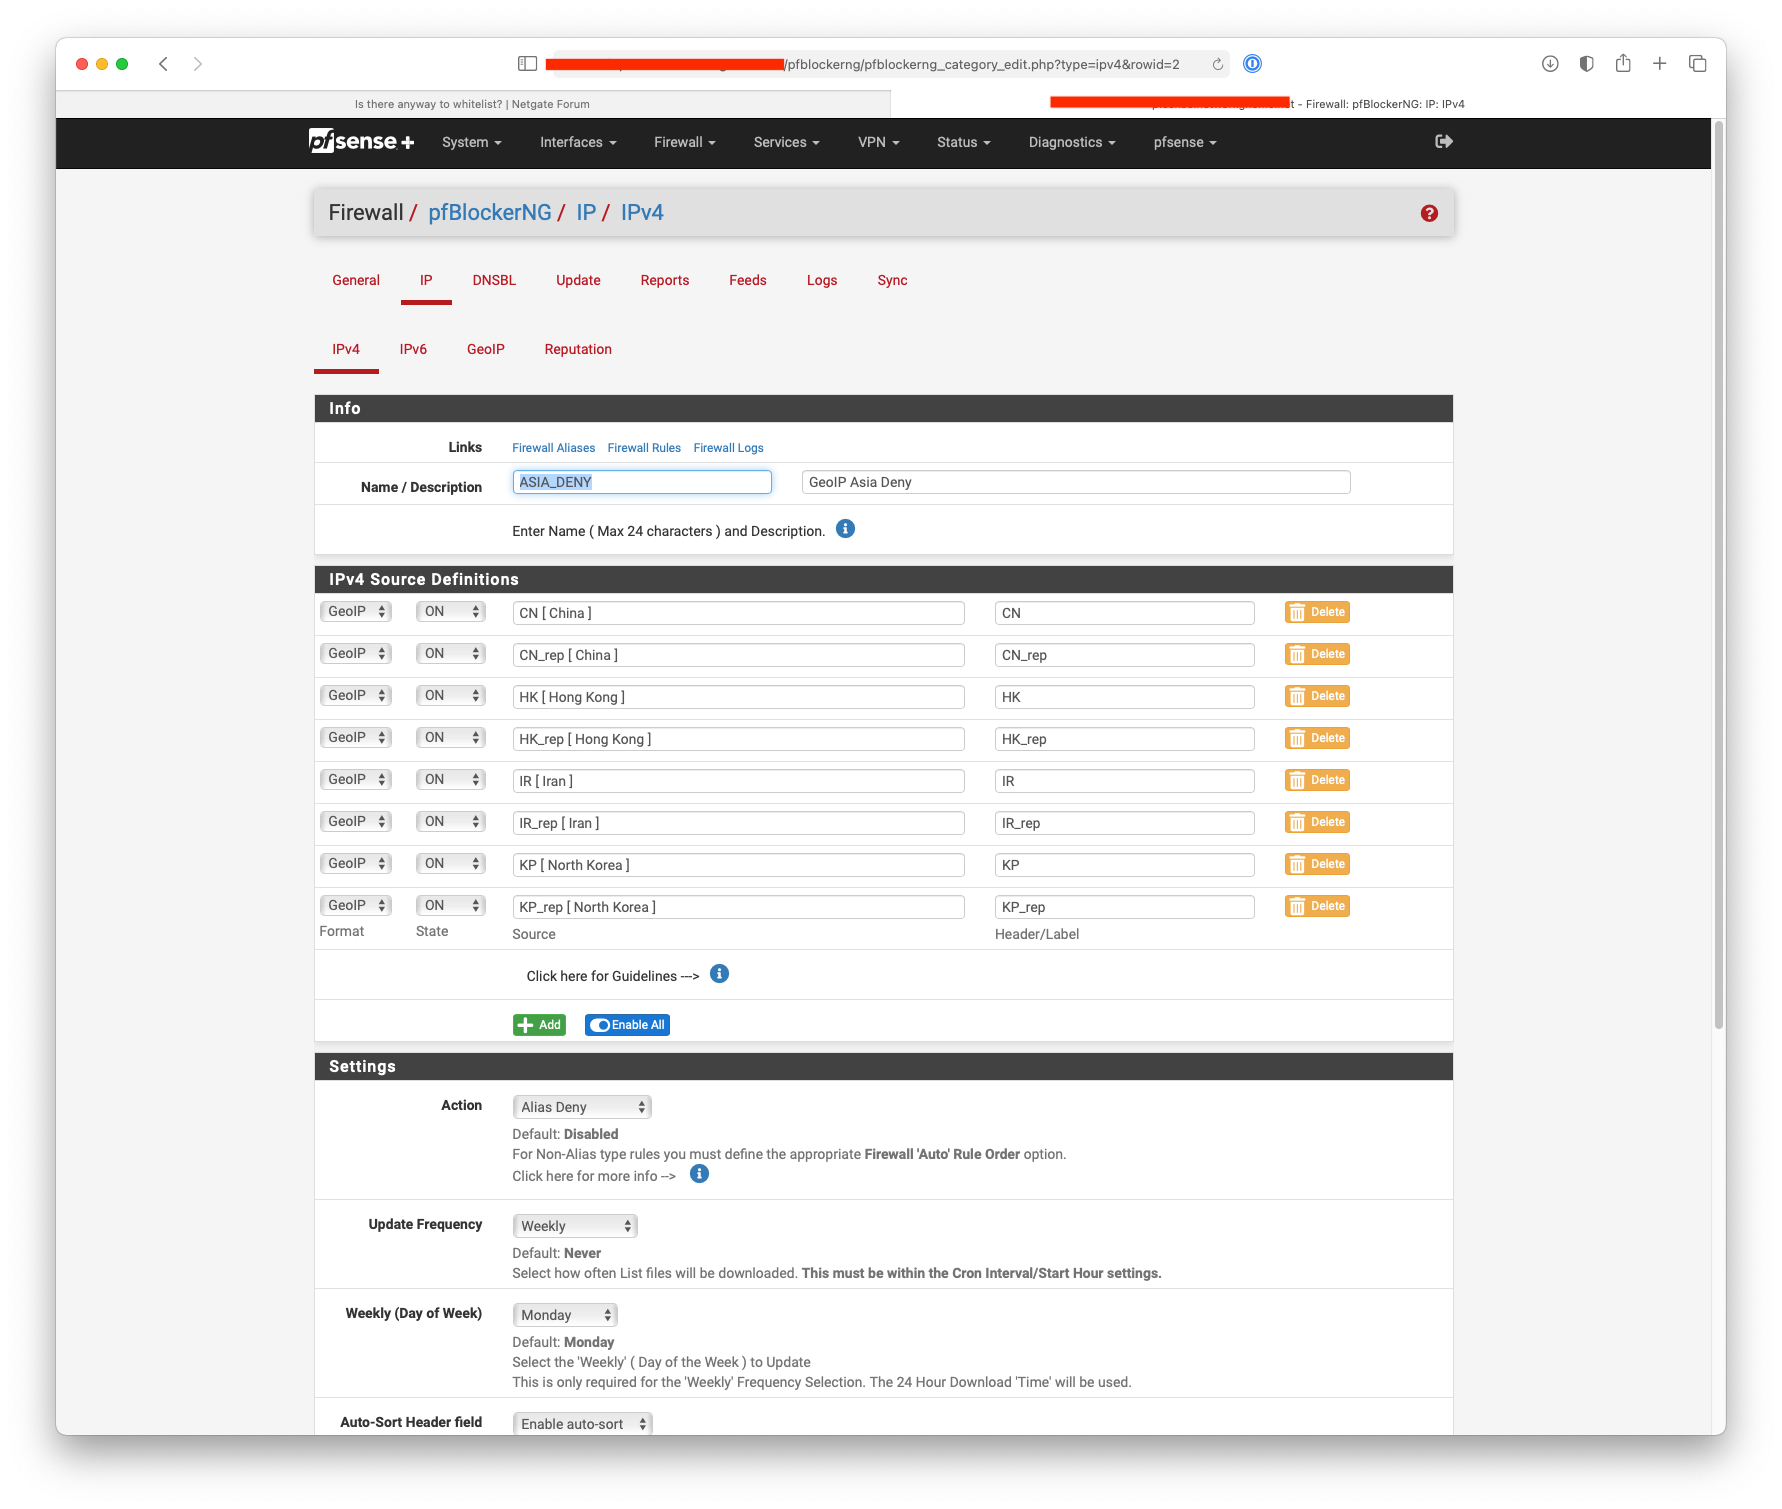
Task: Switch to the GeoIP sub-tab
Action: tap(486, 349)
